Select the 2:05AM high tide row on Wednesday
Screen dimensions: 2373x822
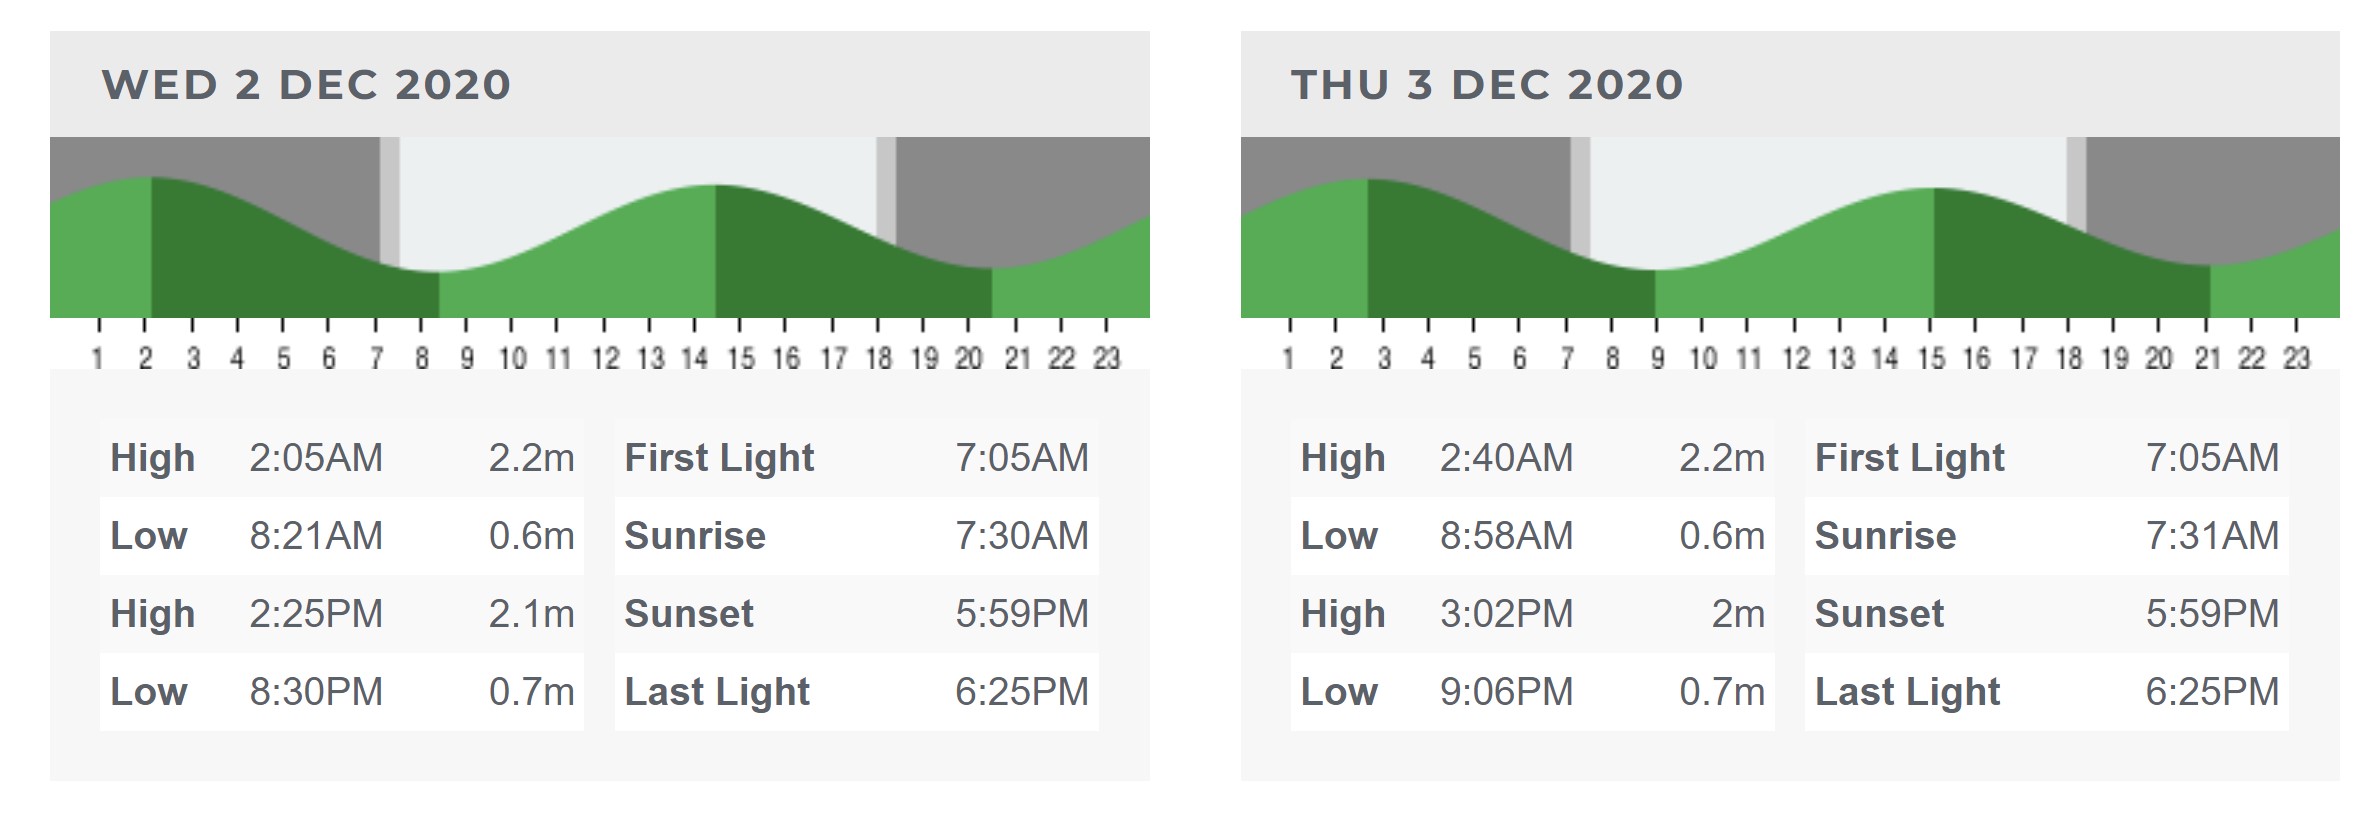coord(342,458)
